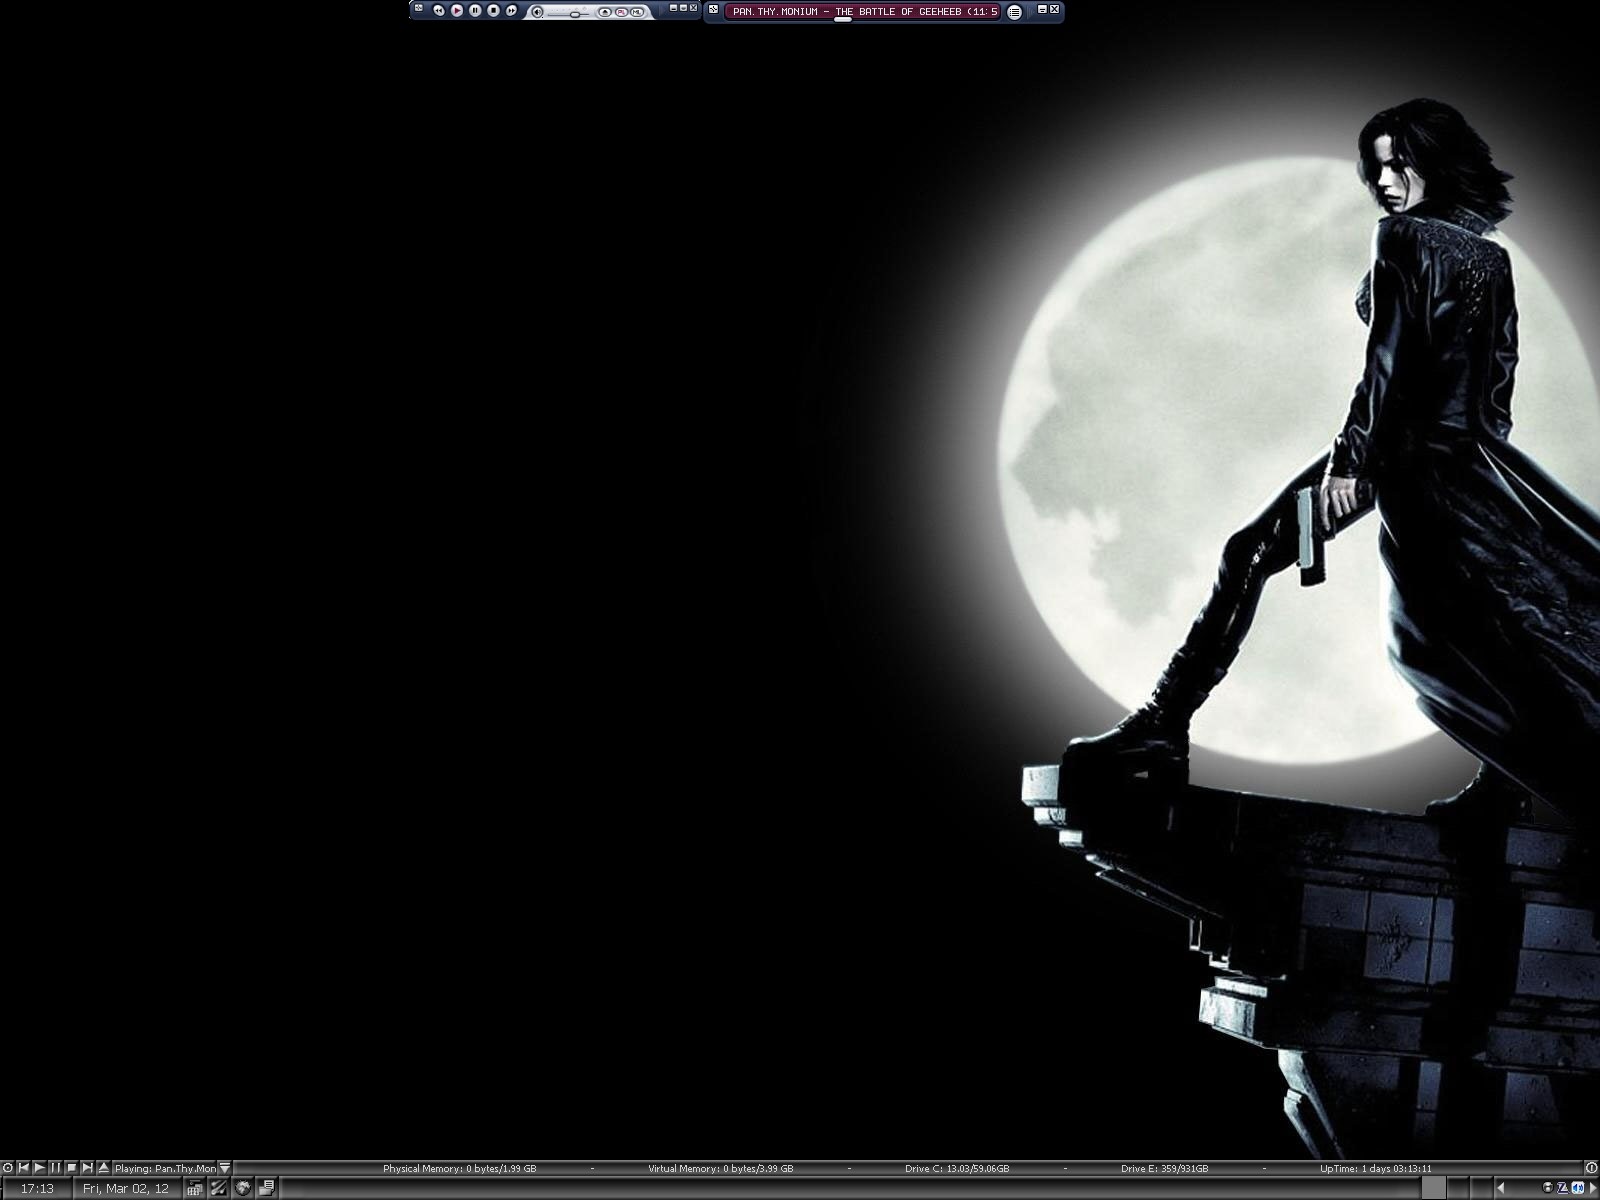Stop playback using bottom bar square button
The width and height of the screenshot is (1600, 1200).
pyautogui.click(x=71, y=1168)
